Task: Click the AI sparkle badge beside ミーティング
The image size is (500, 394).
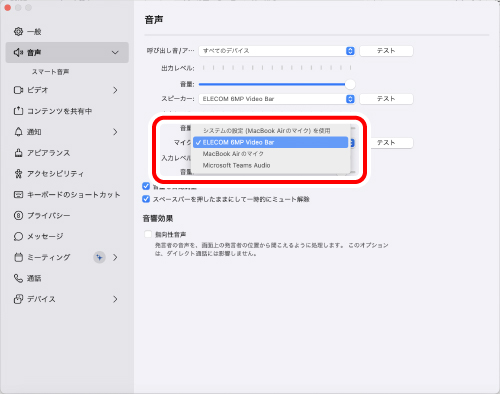Action: 99,257
